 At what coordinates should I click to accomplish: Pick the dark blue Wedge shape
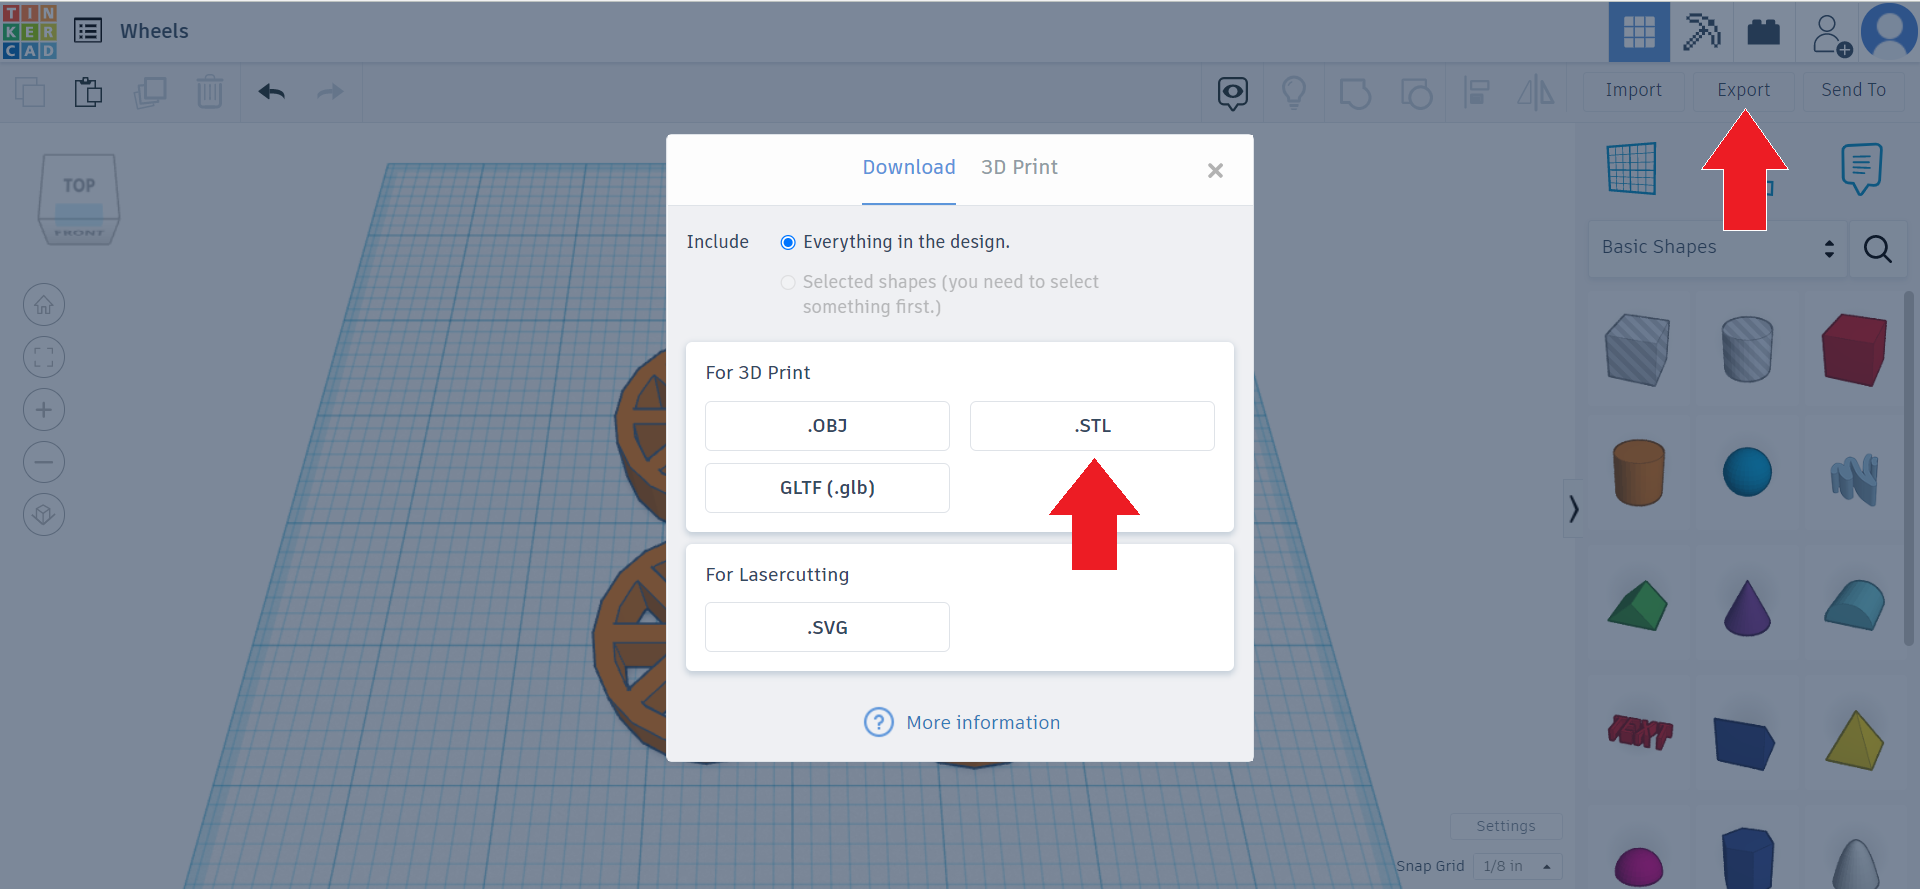click(1744, 743)
